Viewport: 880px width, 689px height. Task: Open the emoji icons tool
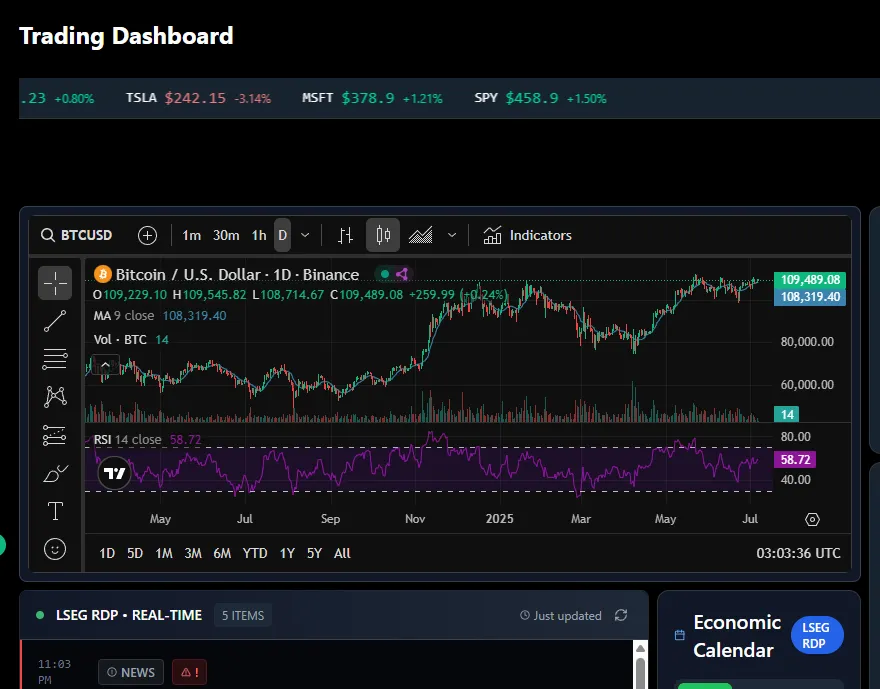coord(55,549)
